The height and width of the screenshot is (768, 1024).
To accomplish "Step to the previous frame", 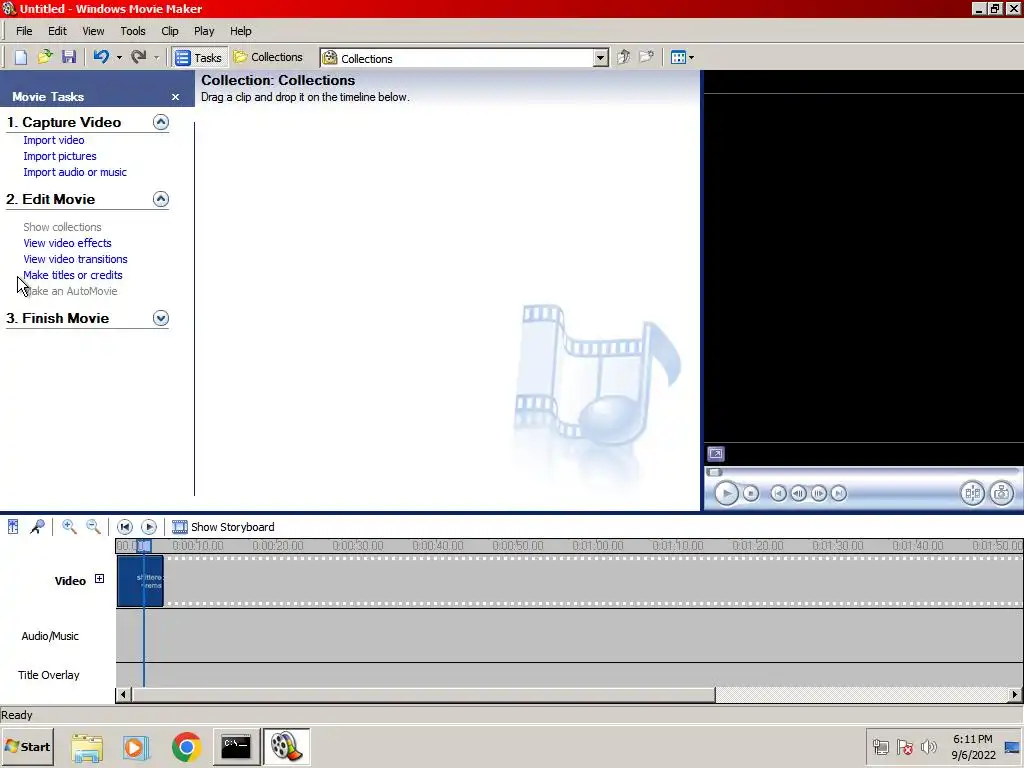I will [x=798, y=493].
